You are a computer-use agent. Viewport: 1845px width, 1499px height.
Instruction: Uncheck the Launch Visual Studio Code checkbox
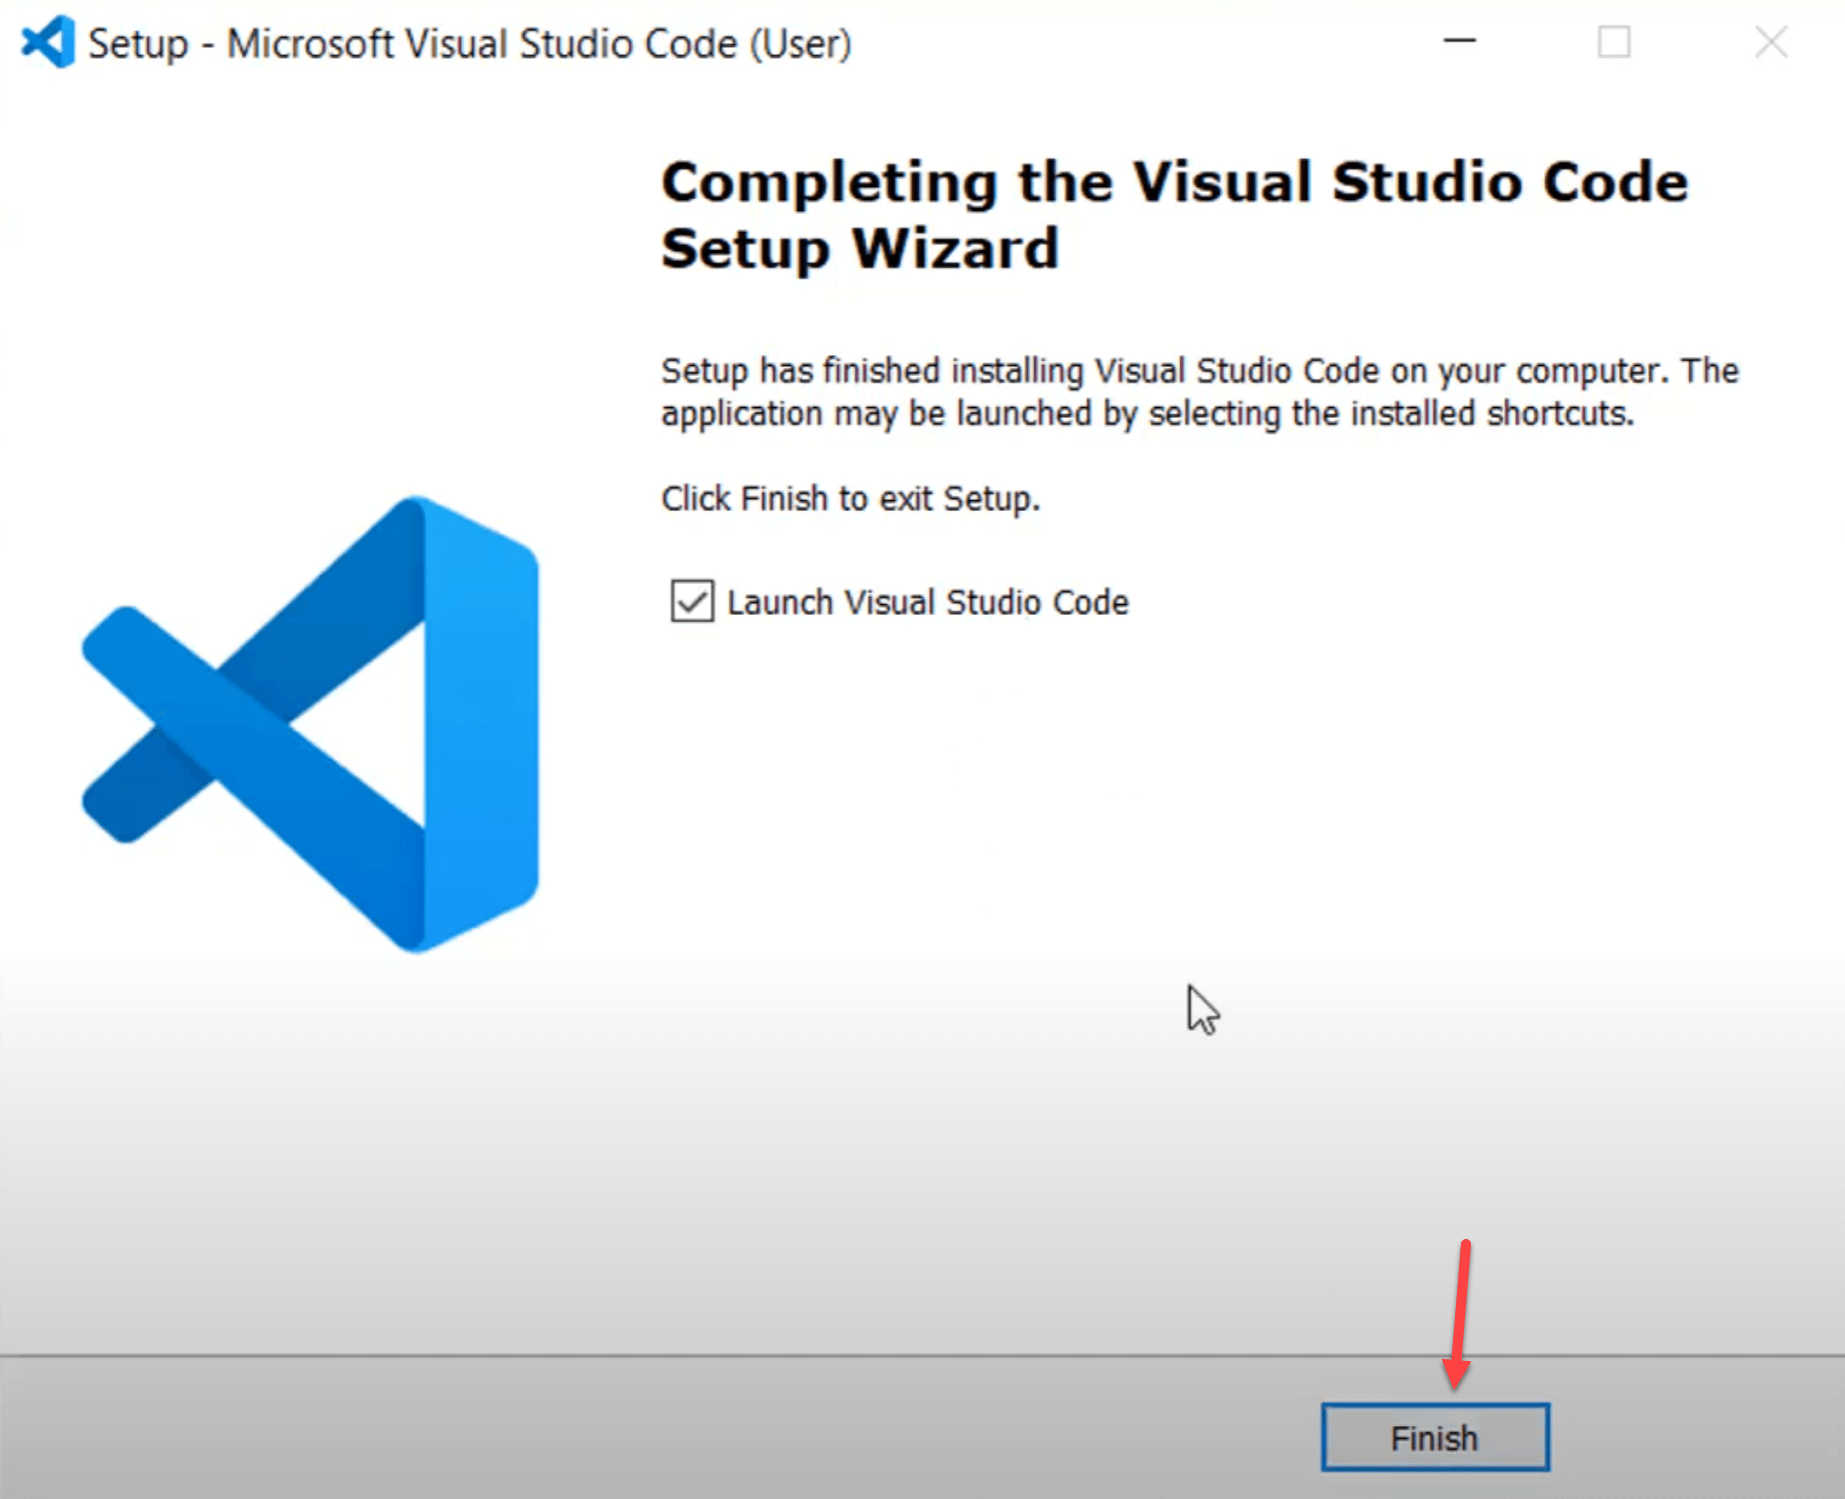point(692,602)
